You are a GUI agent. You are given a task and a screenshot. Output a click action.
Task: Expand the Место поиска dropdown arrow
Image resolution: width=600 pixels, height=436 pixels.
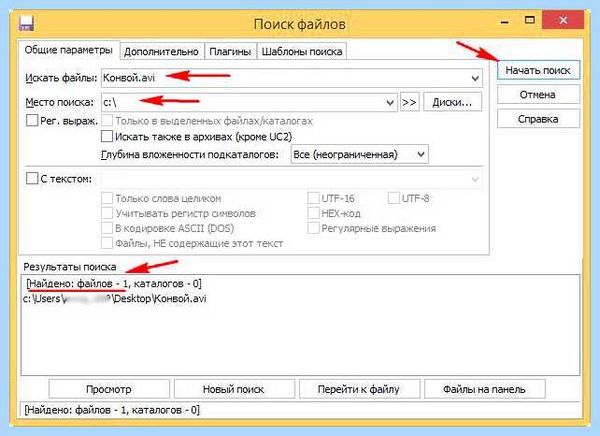390,103
